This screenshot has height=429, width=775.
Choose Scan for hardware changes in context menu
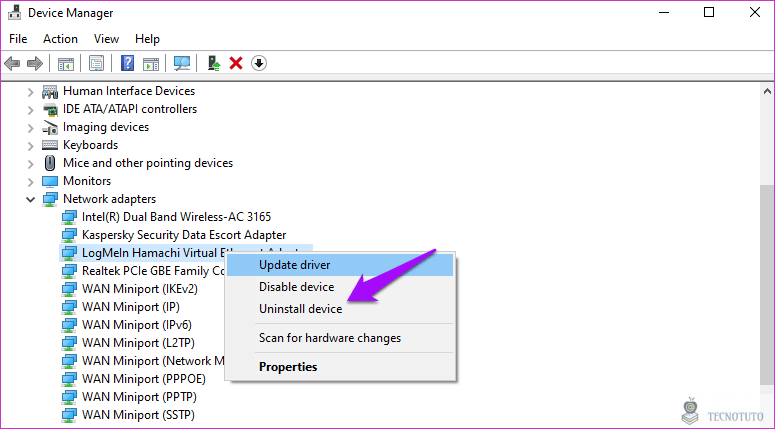(x=340, y=338)
